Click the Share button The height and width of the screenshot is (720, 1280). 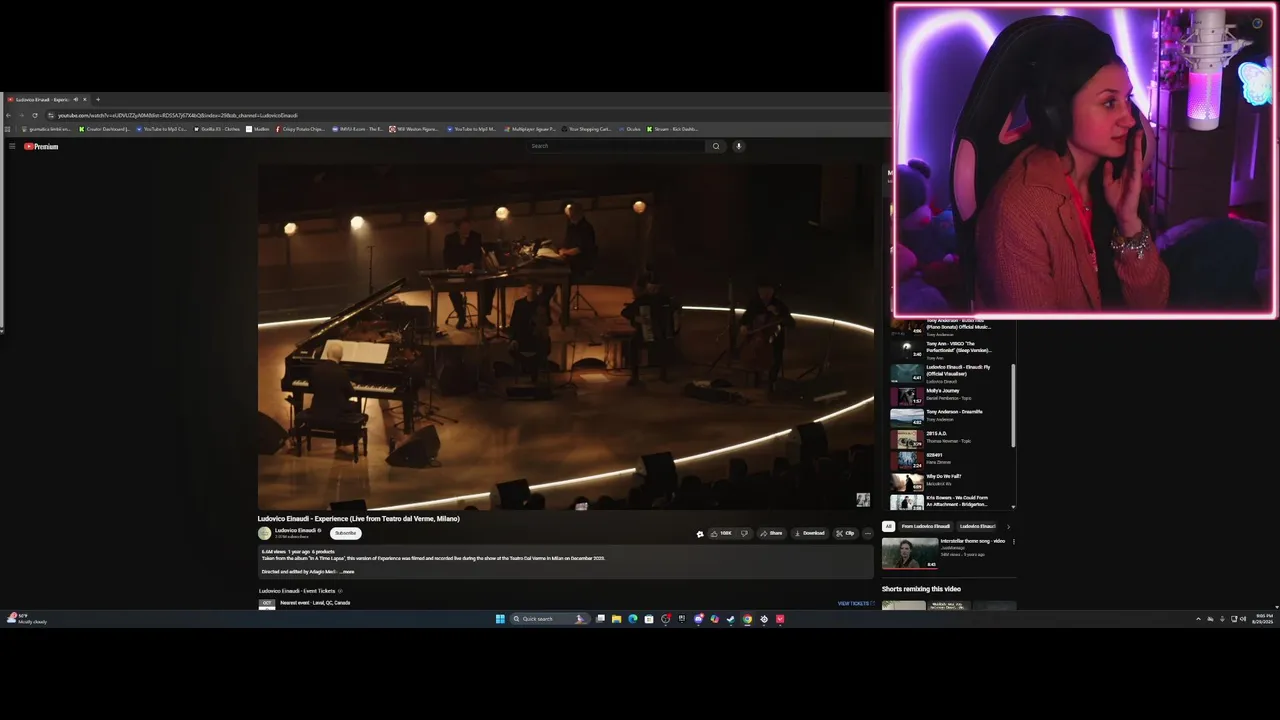771,533
